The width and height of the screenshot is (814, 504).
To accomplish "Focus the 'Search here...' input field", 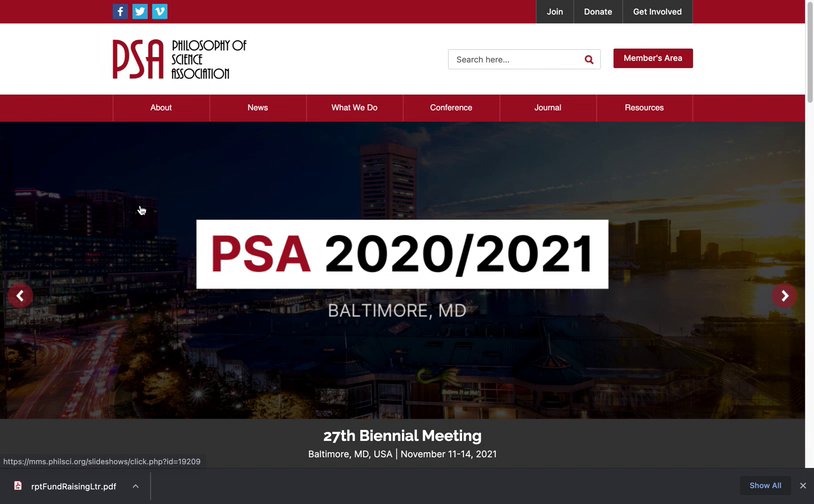I will (x=515, y=60).
